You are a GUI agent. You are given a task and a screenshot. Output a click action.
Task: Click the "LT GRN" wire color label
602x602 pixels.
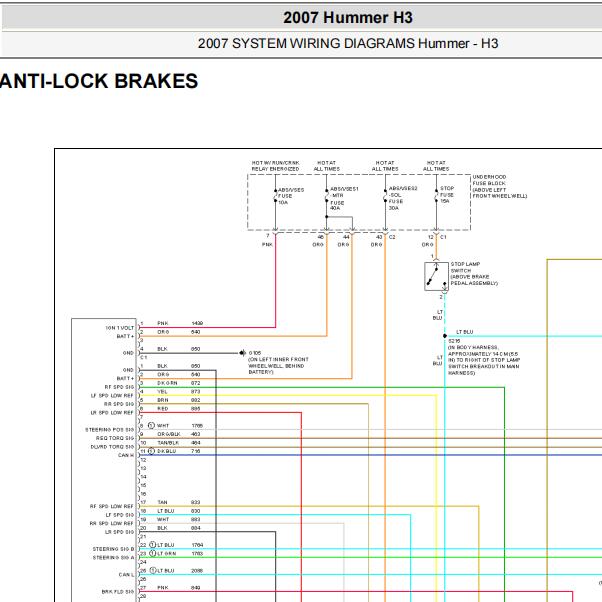167,554
